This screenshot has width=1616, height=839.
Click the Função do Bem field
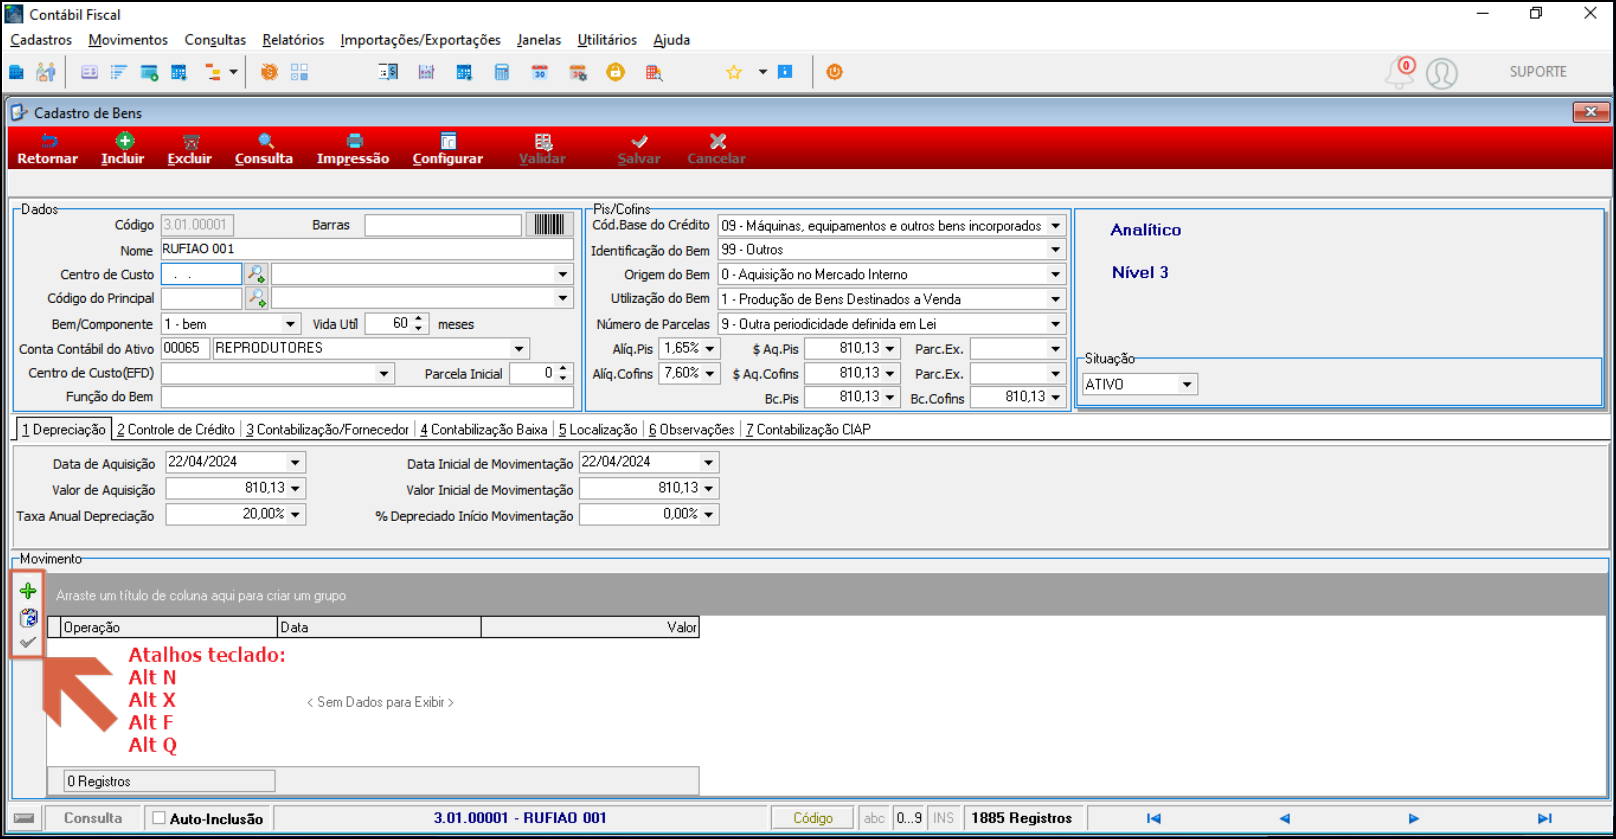(x=367, y=397)
